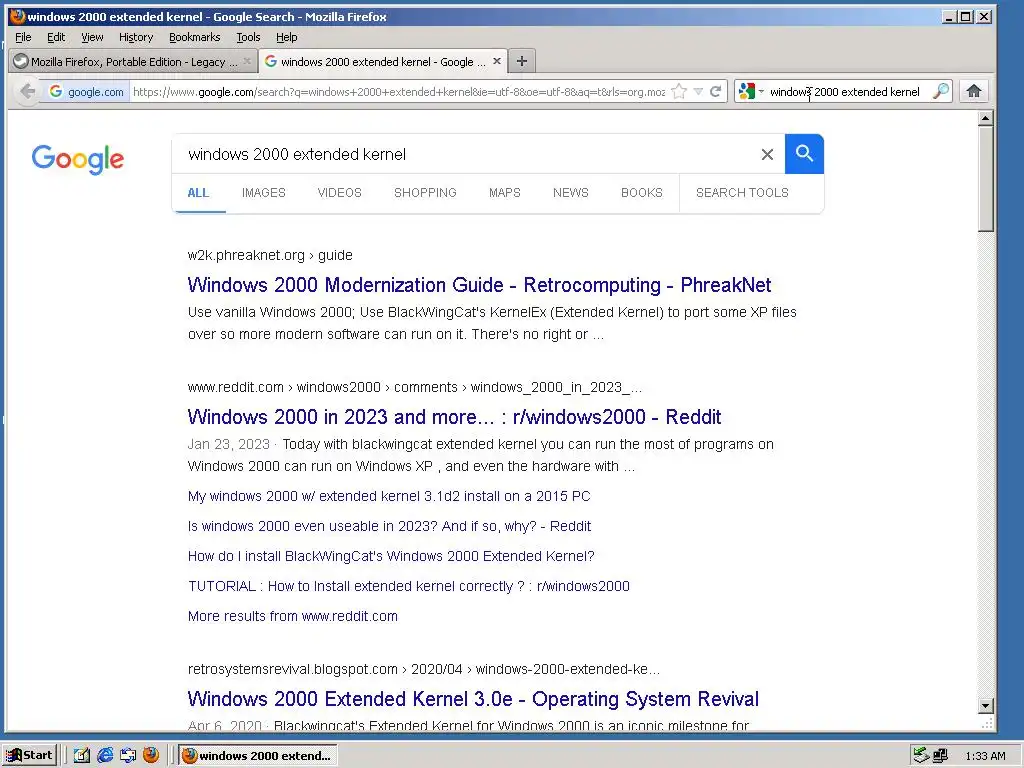Image resolution: width=1024 pixels, height=768 pixels.
Task: Click the scrollbar down arrow
Action: (x=986, y=705)
